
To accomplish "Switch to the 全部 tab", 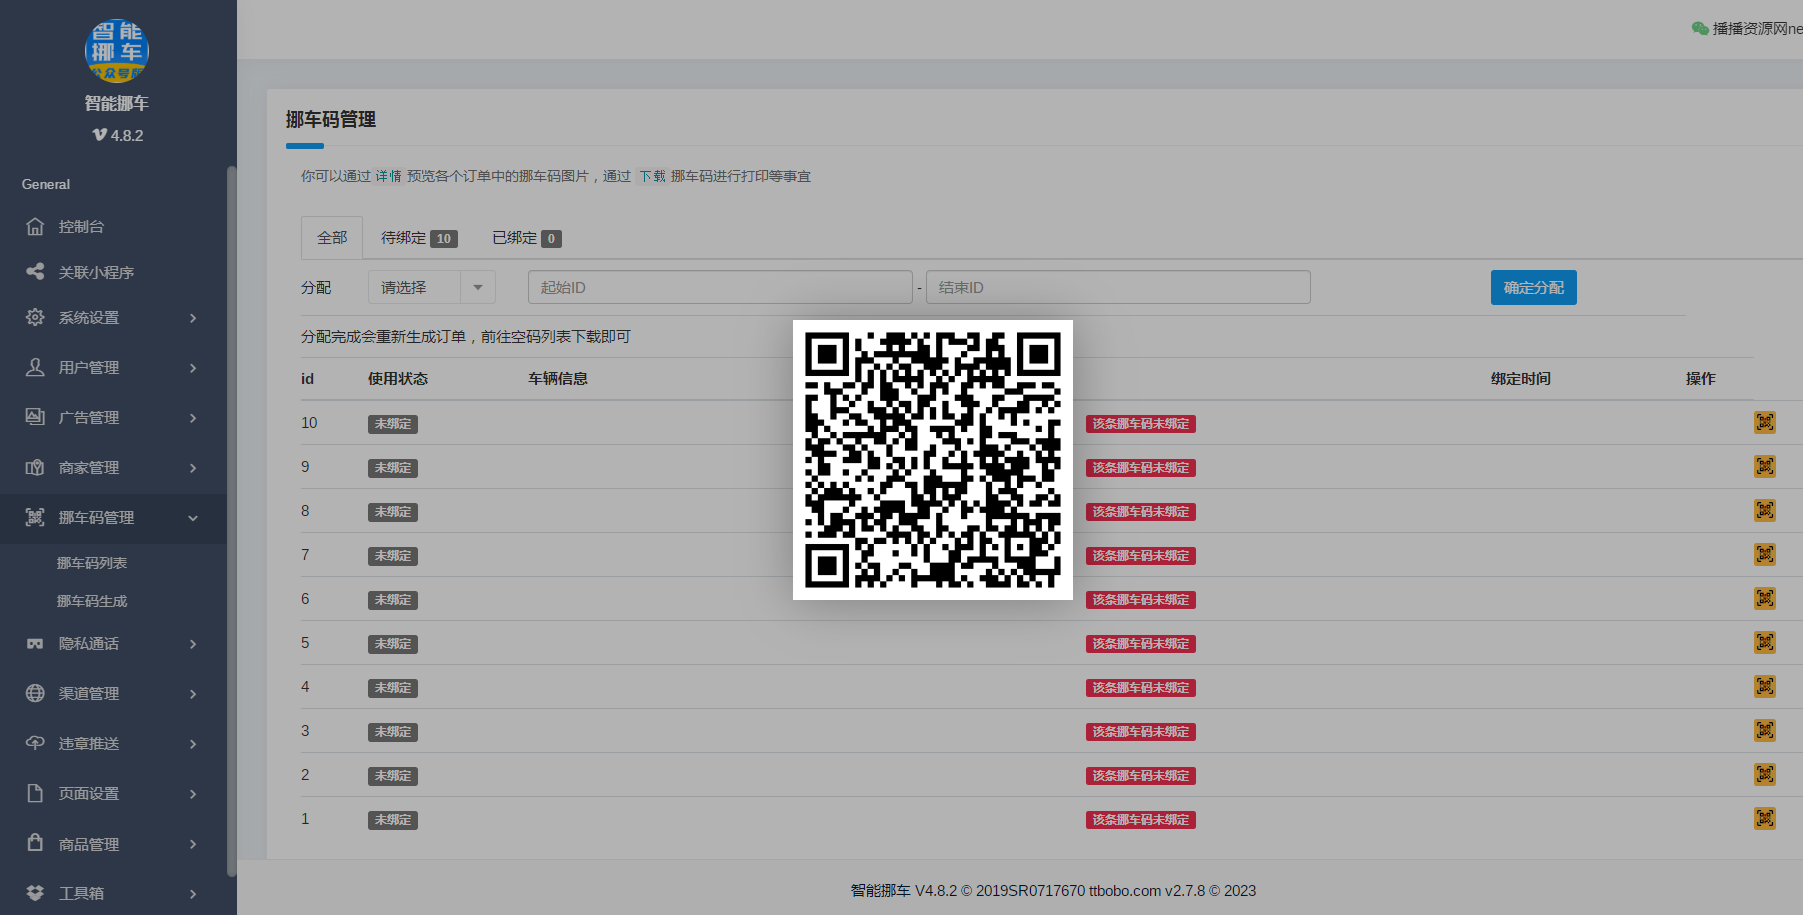I will point(332,238).
